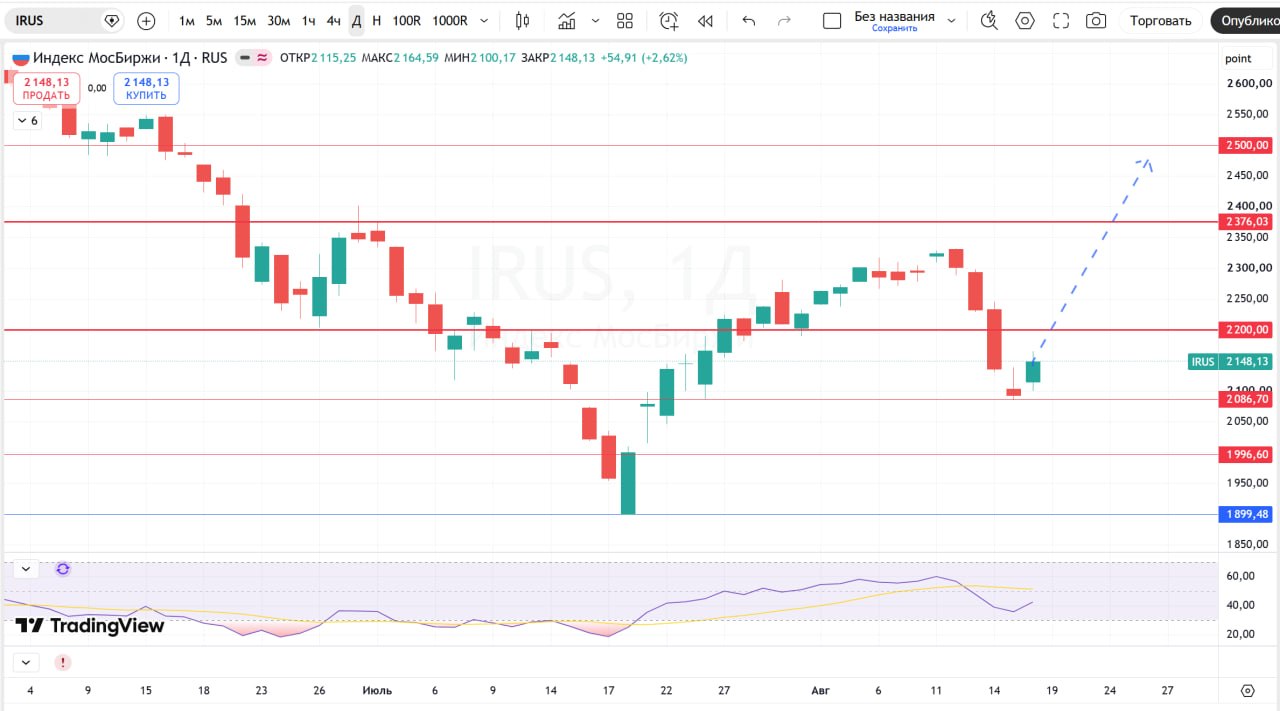Image resolution: width=1280 pixels, height=711 pixels.
Task: Click the Торговать button
Action: click(x=1161, y=20)
